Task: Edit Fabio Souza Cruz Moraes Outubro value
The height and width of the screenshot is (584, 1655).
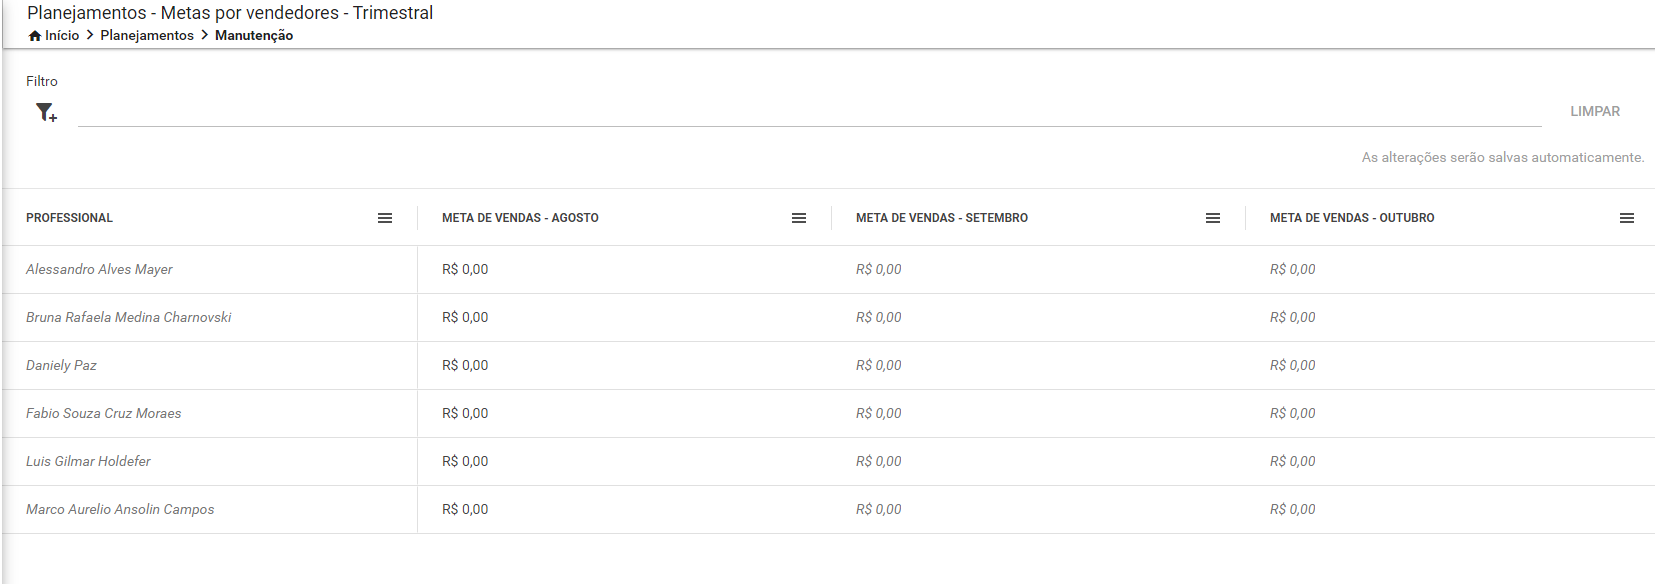Action: pyautogui.click(x=1293, y=414)
